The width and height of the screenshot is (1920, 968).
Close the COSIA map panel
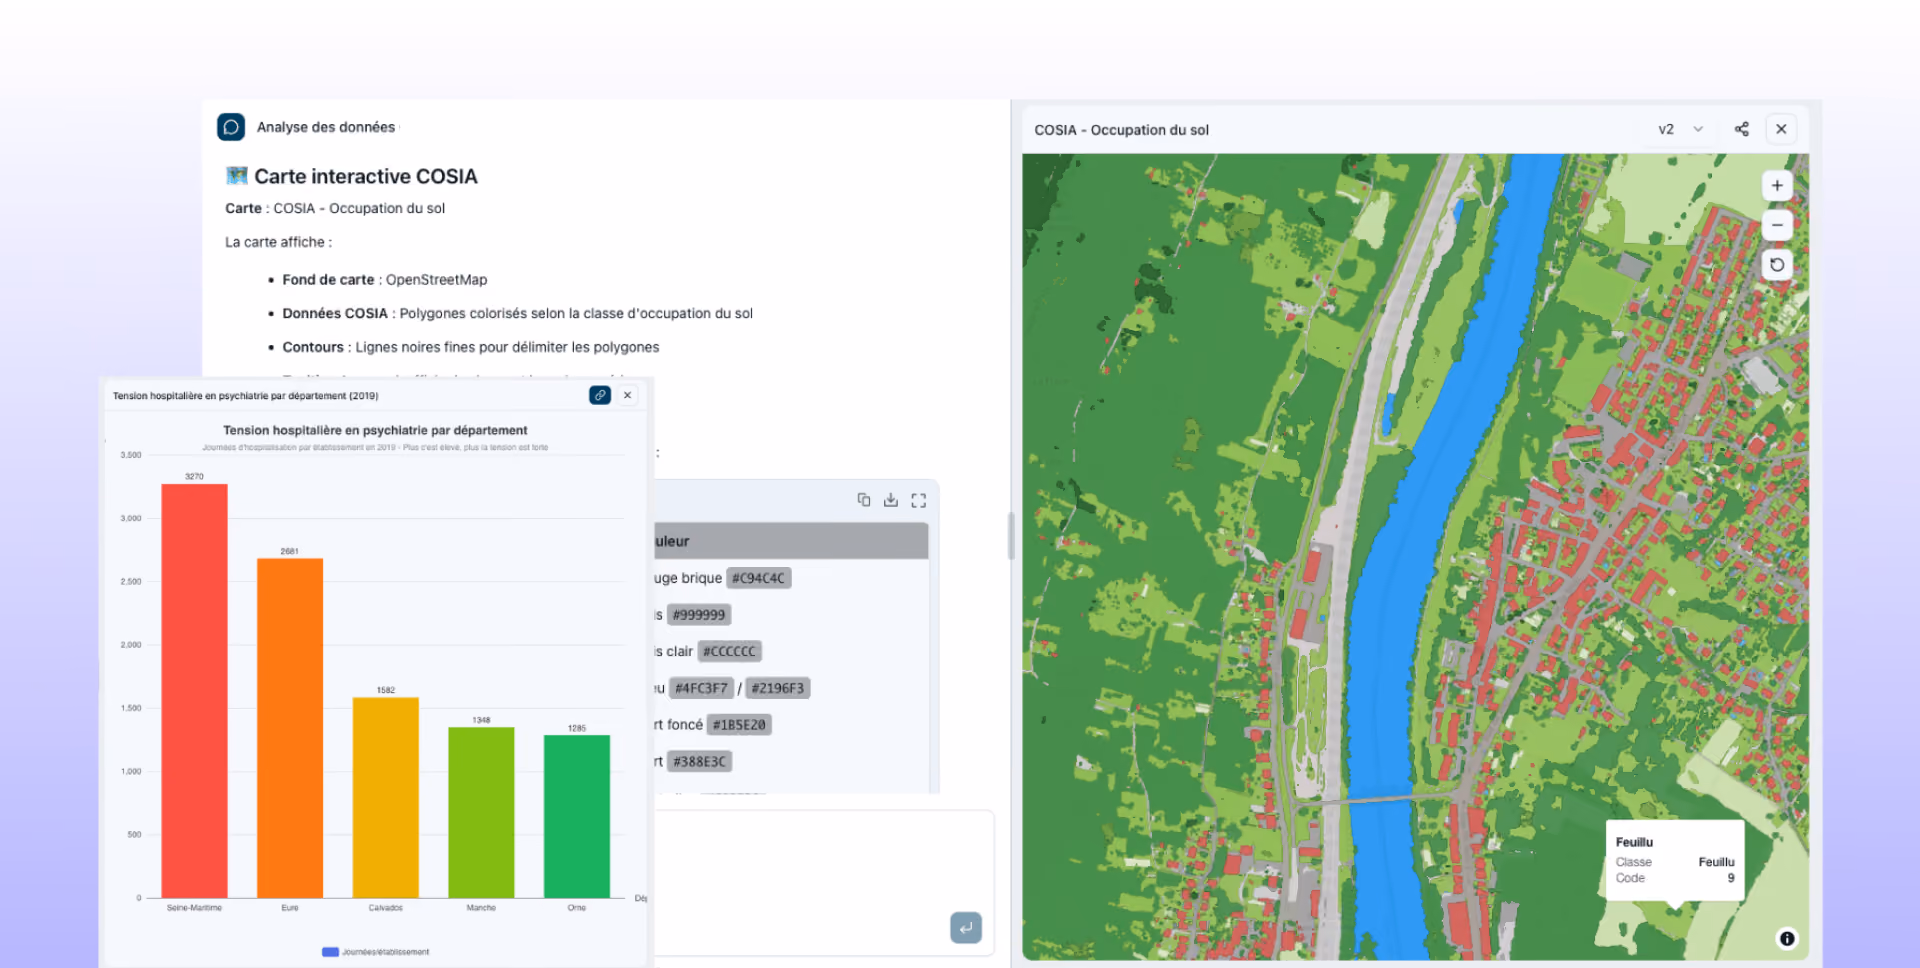1781,129
